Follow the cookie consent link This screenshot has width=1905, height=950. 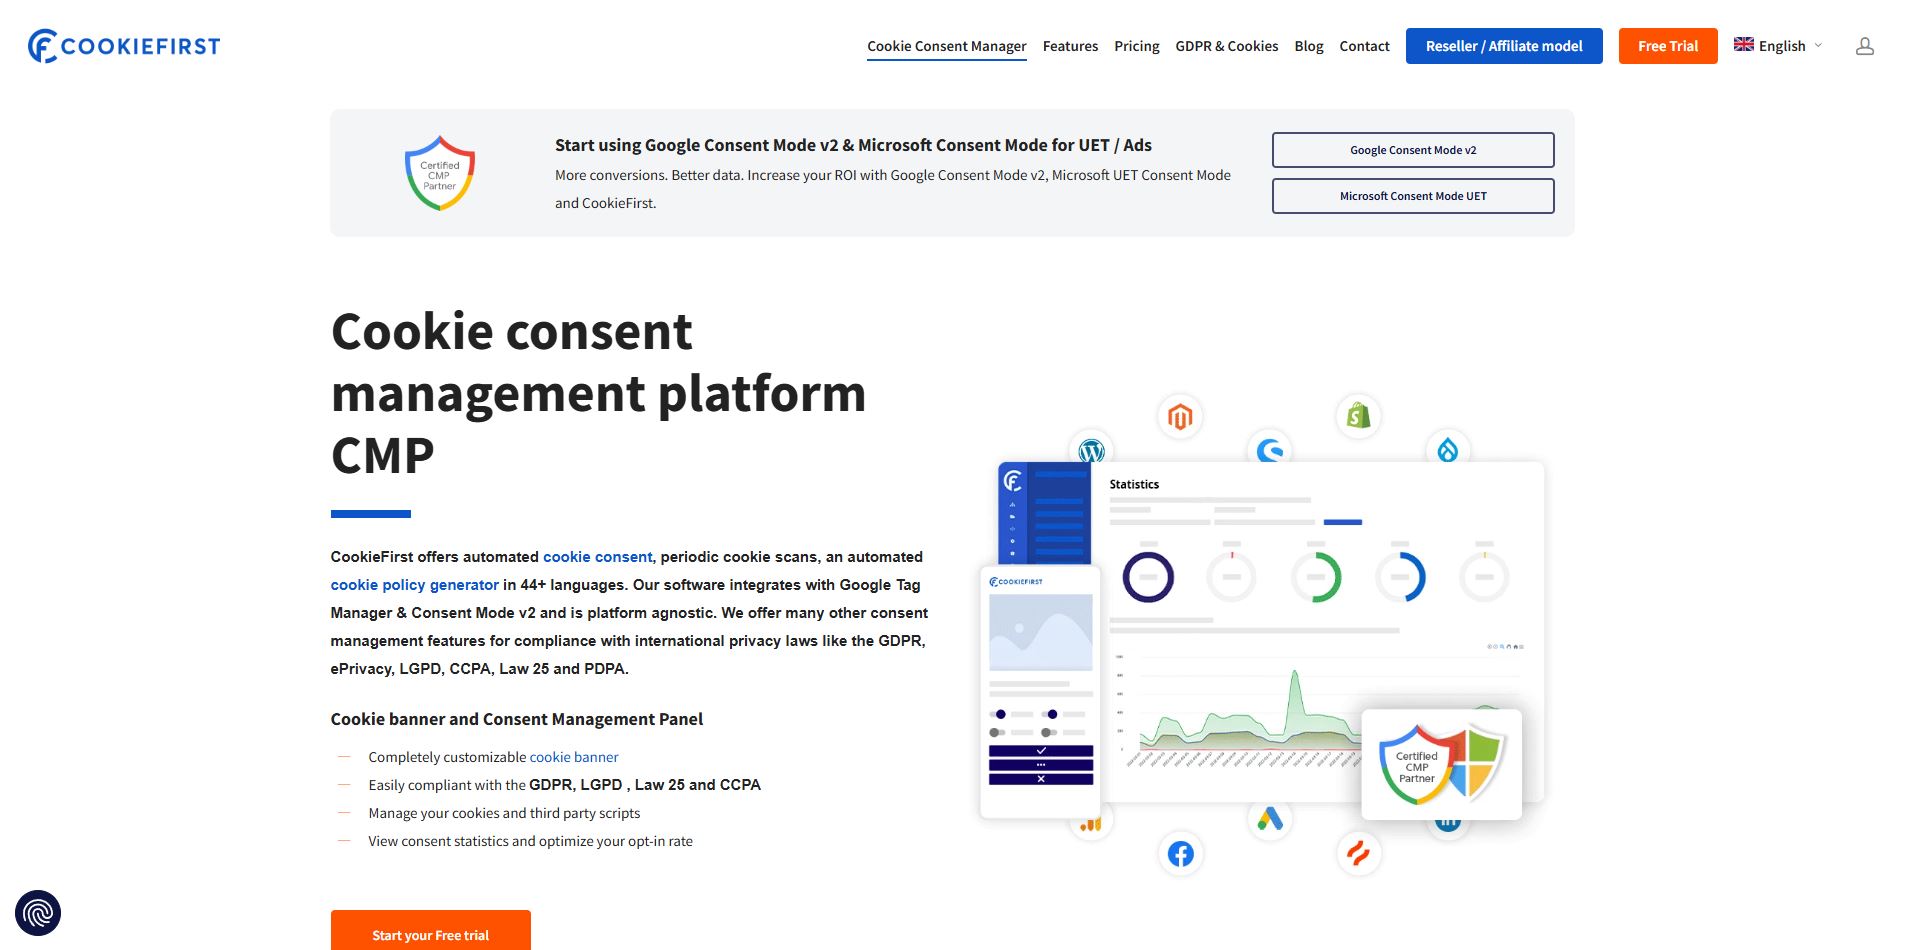[598, 557]
